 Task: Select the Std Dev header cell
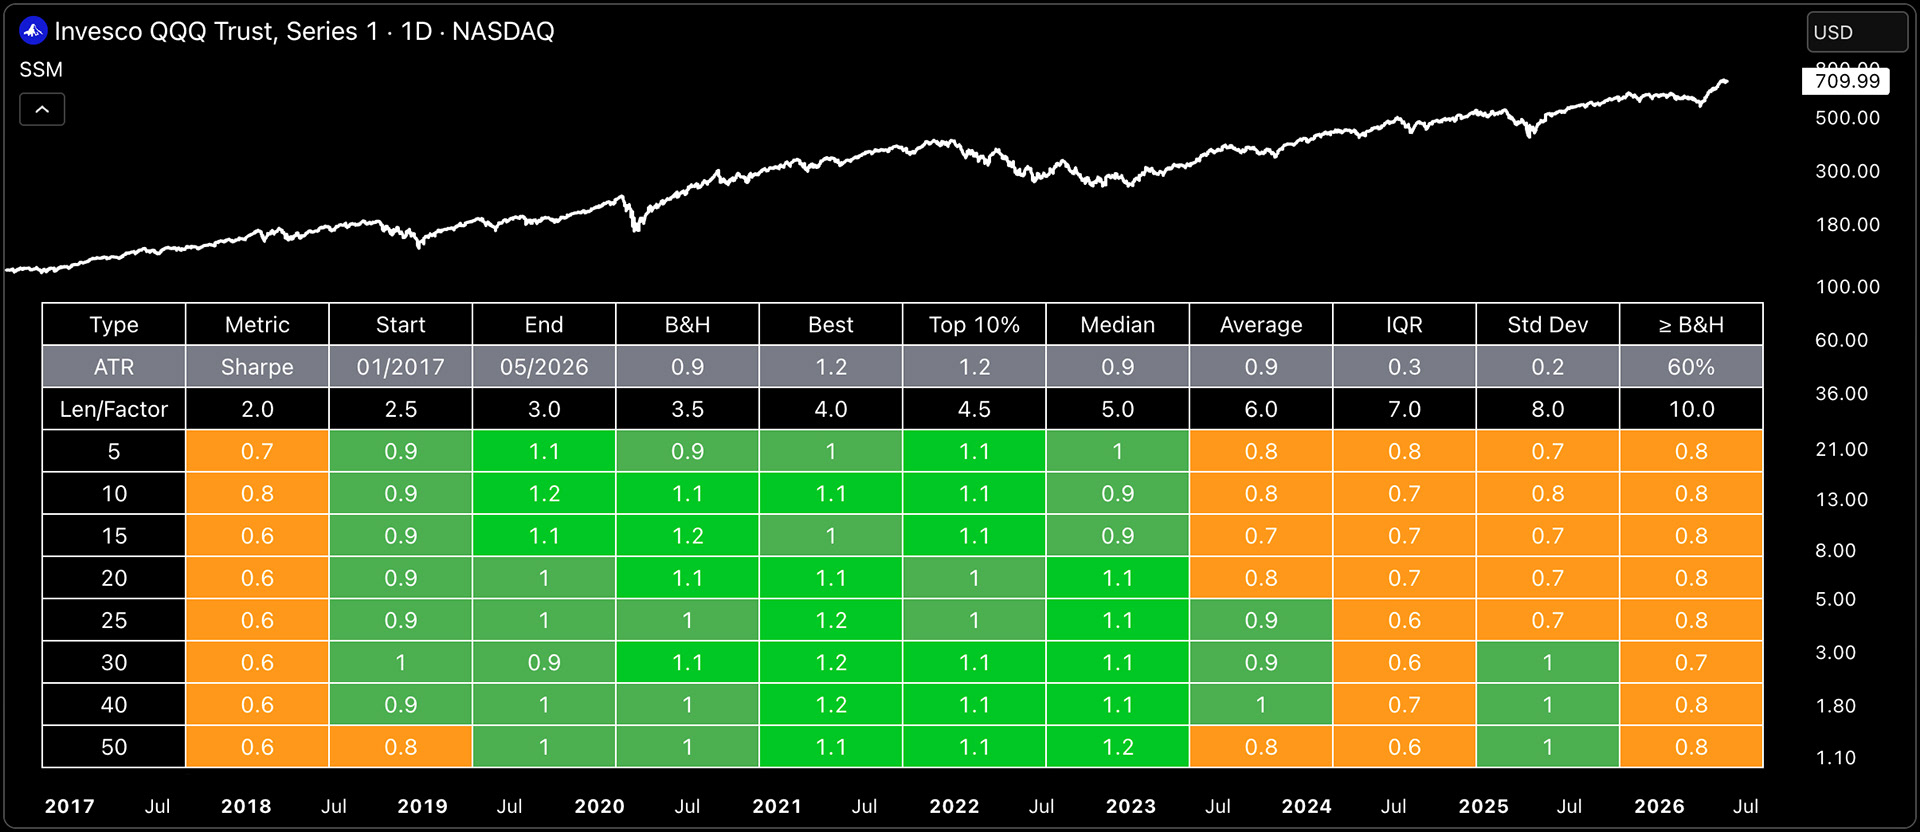click(x=1548, y=325)
